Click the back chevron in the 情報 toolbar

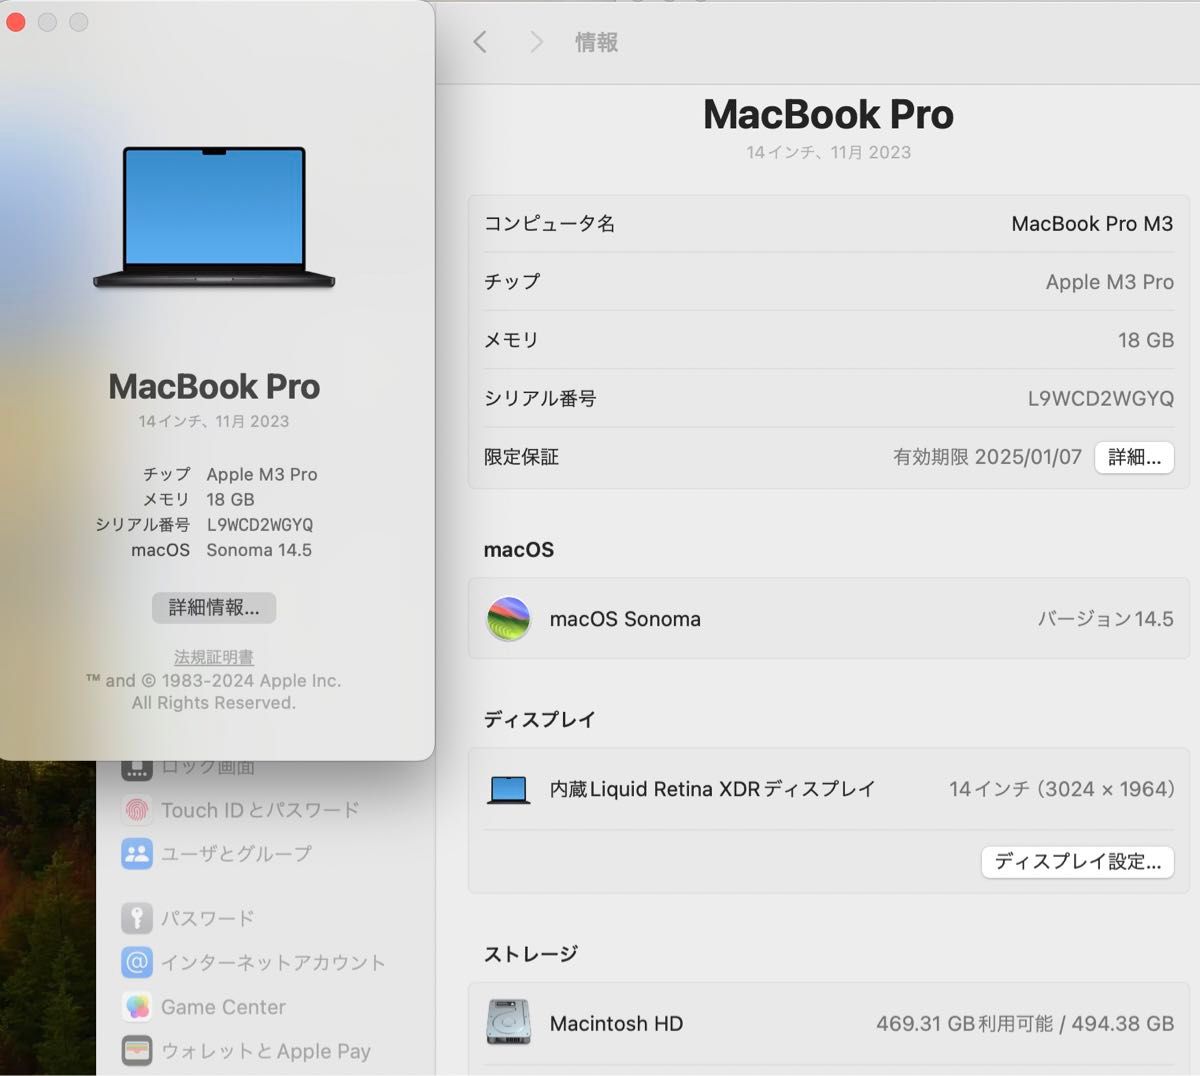point(480,42)
